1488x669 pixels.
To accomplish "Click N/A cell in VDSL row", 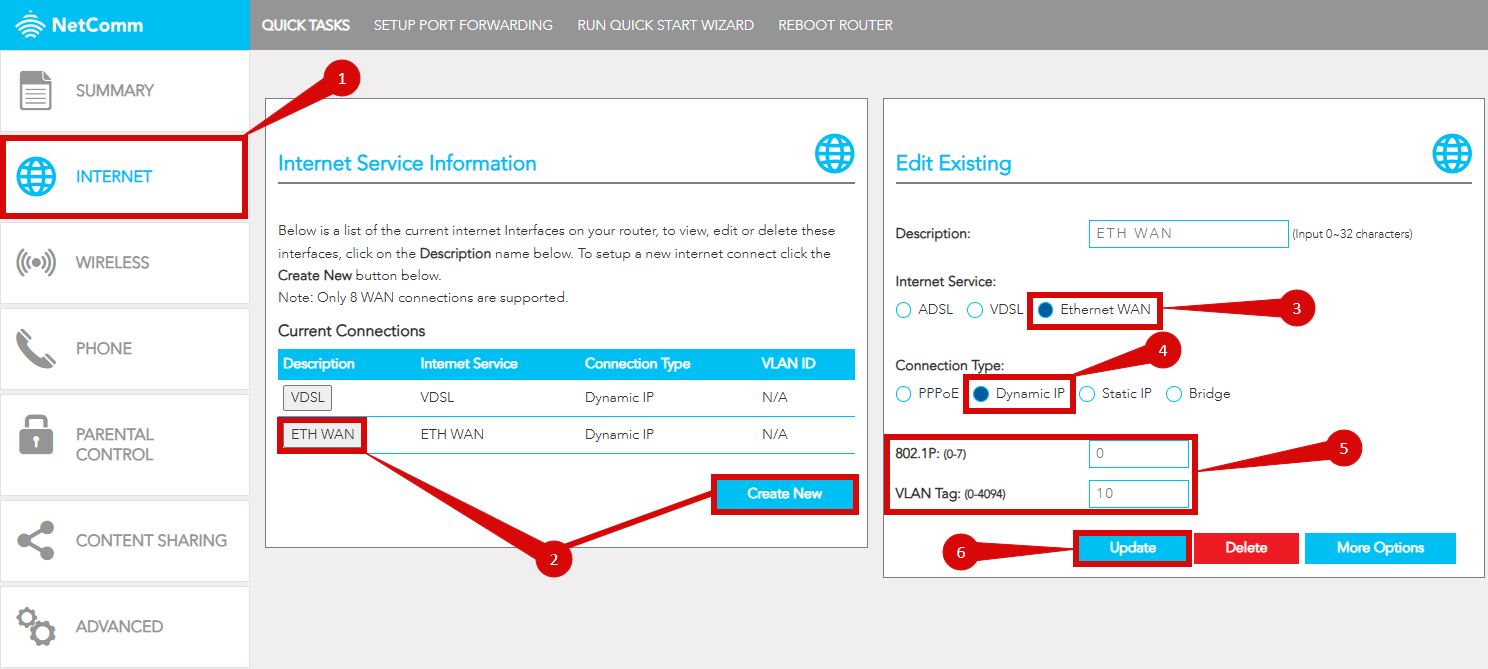I will tap(774, 398).
